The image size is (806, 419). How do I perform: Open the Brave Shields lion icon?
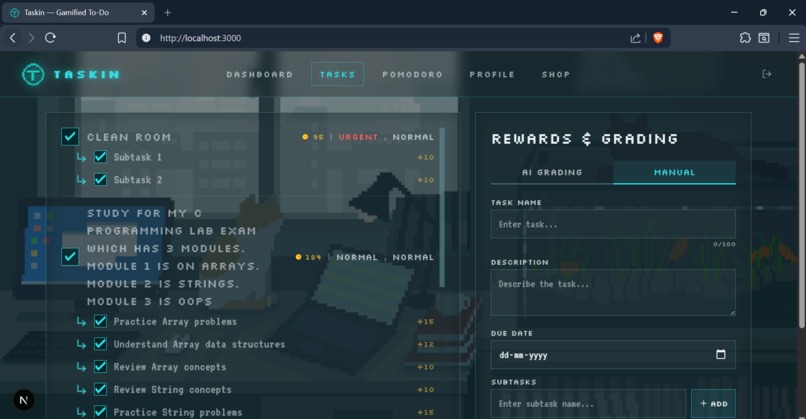658,38
